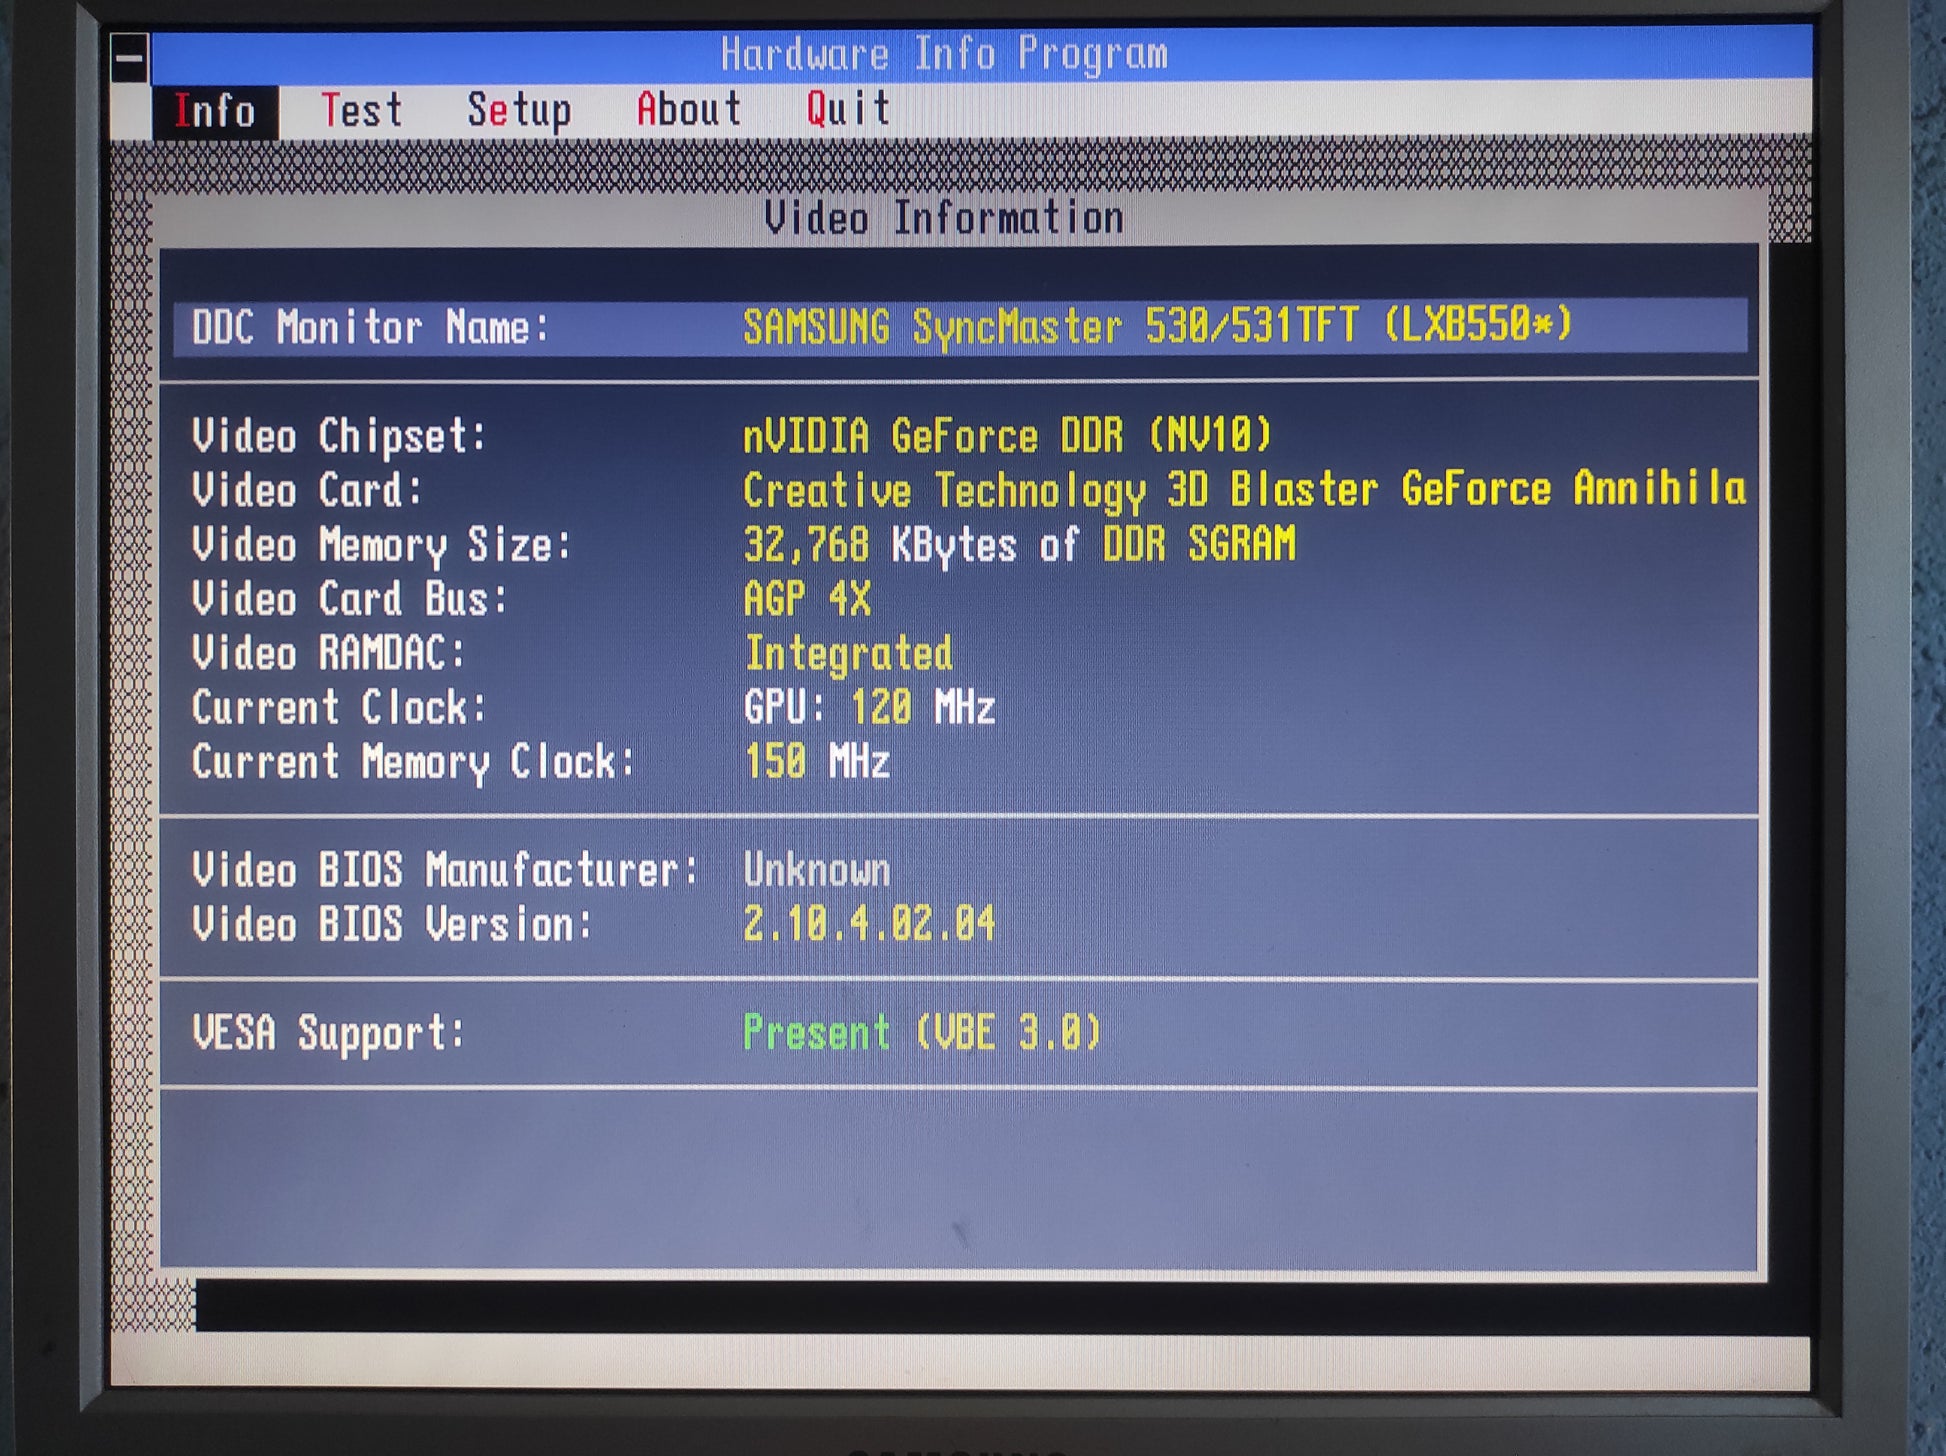Image resolution: width=1946 pixels, height=1456 pixels.
Task: Open the Info menu
Action: click(x=215, y=111)
